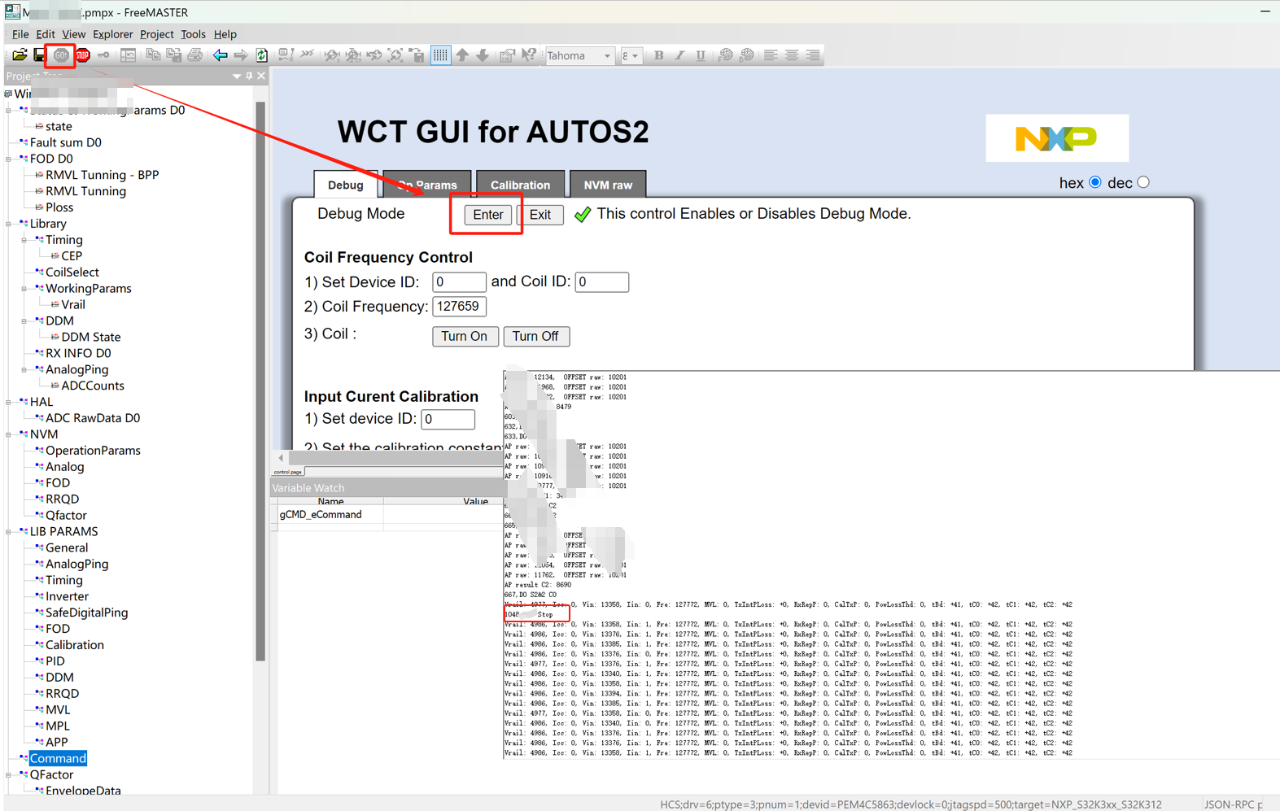Click the red STOP communication icon
Viewport: 1280px width, 811px height.
pos(82,56)
